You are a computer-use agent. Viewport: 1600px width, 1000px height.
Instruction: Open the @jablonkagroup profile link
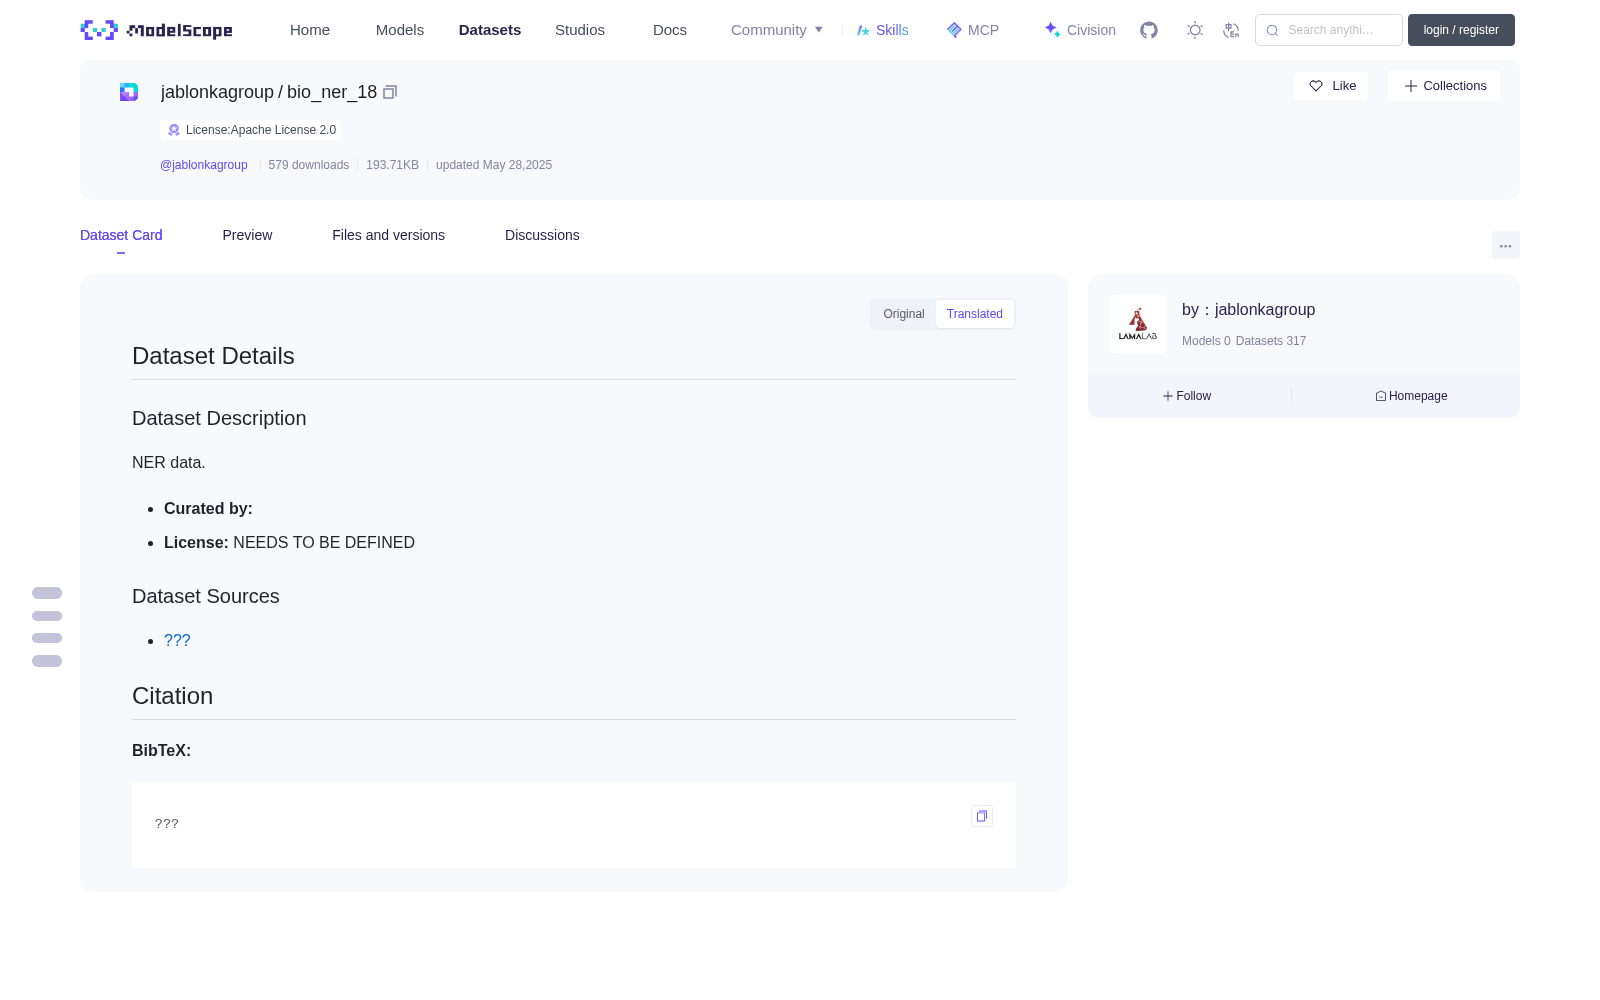click(204, 165)
